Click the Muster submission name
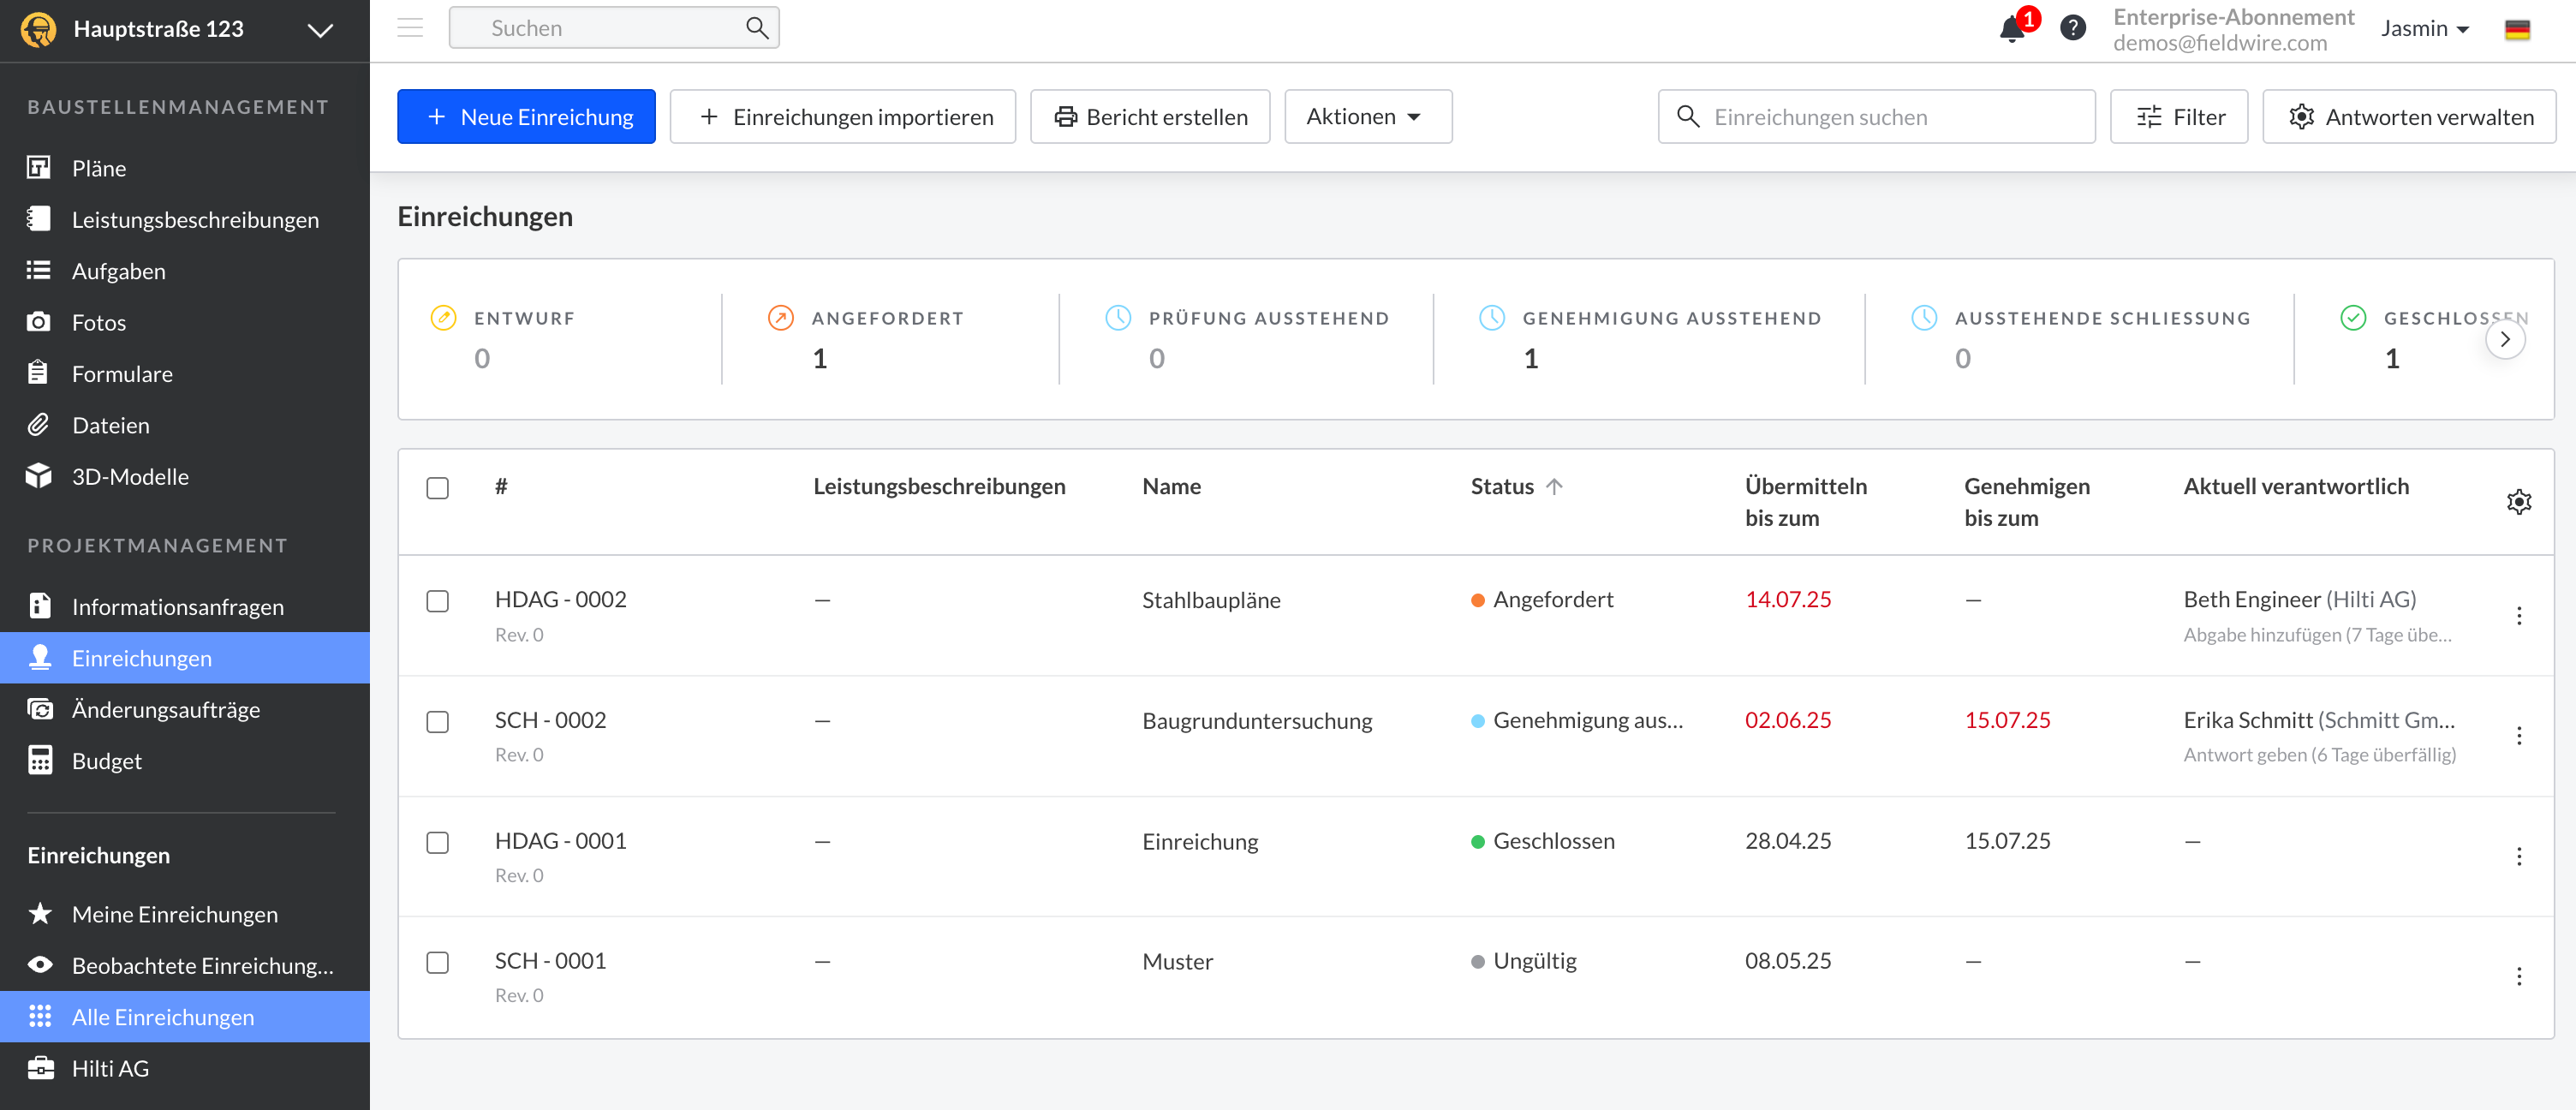Screen dimensions: 2576x1110 (1177, 962)
